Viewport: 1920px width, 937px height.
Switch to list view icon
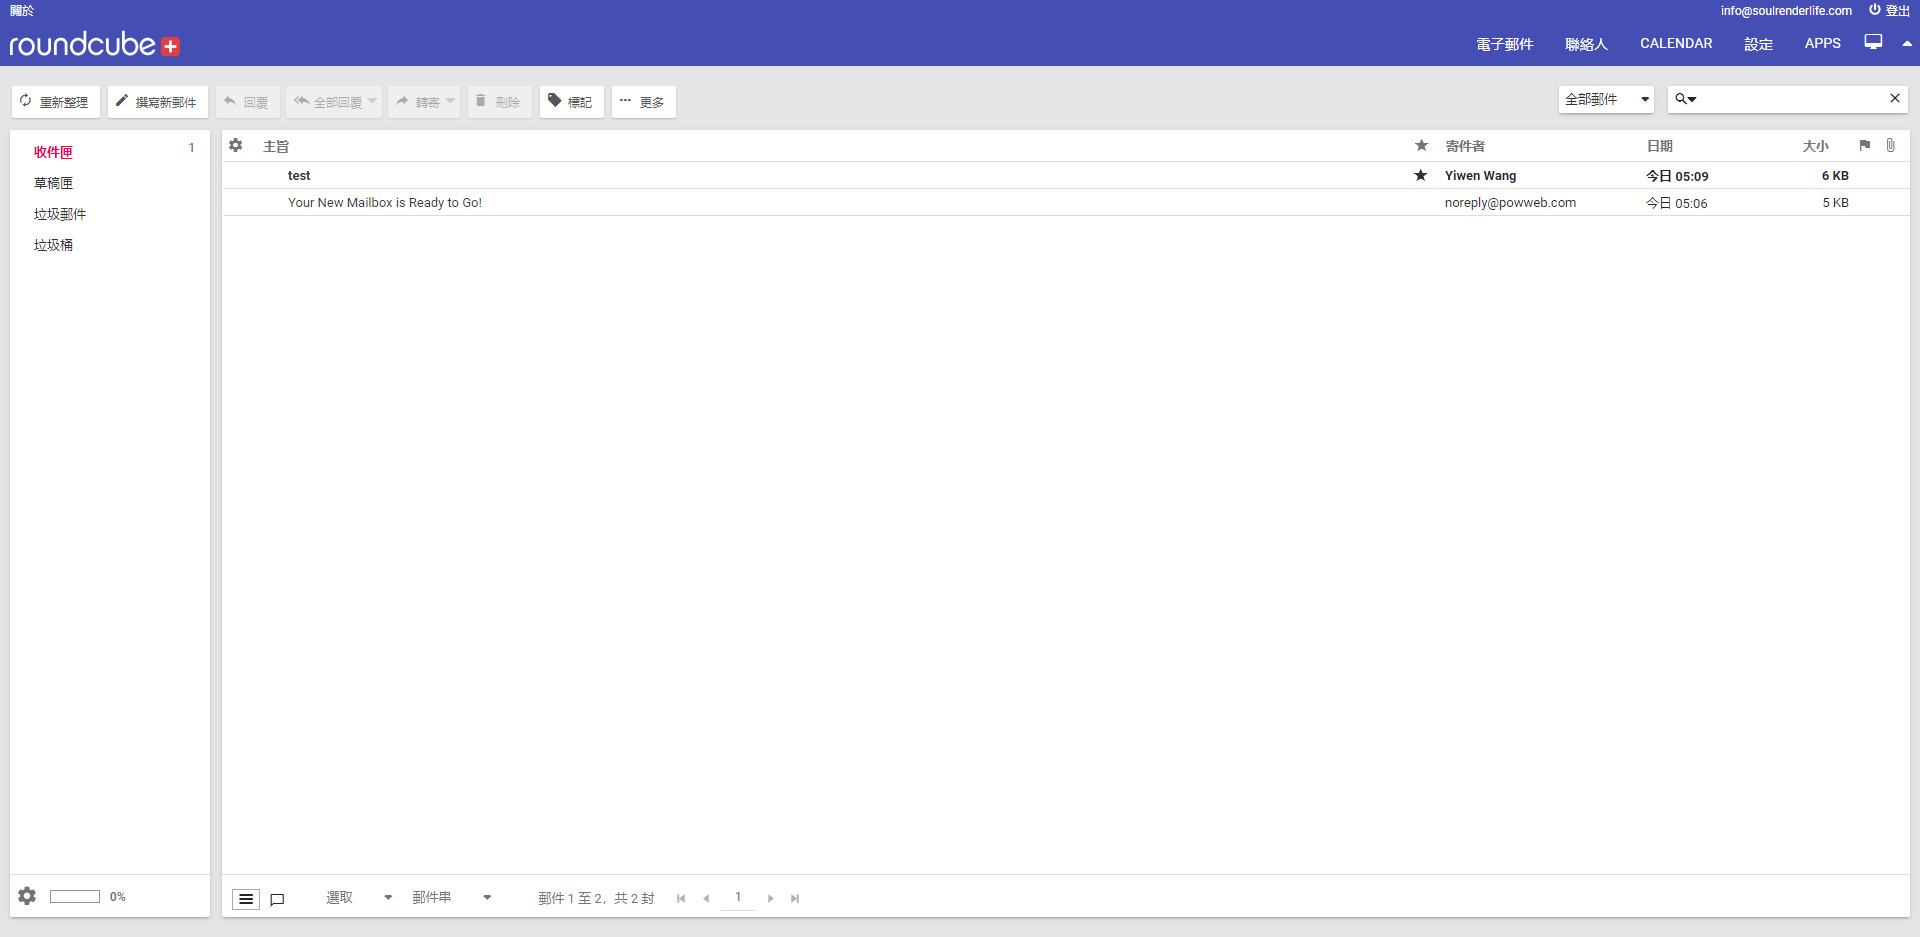click(246, 899)
